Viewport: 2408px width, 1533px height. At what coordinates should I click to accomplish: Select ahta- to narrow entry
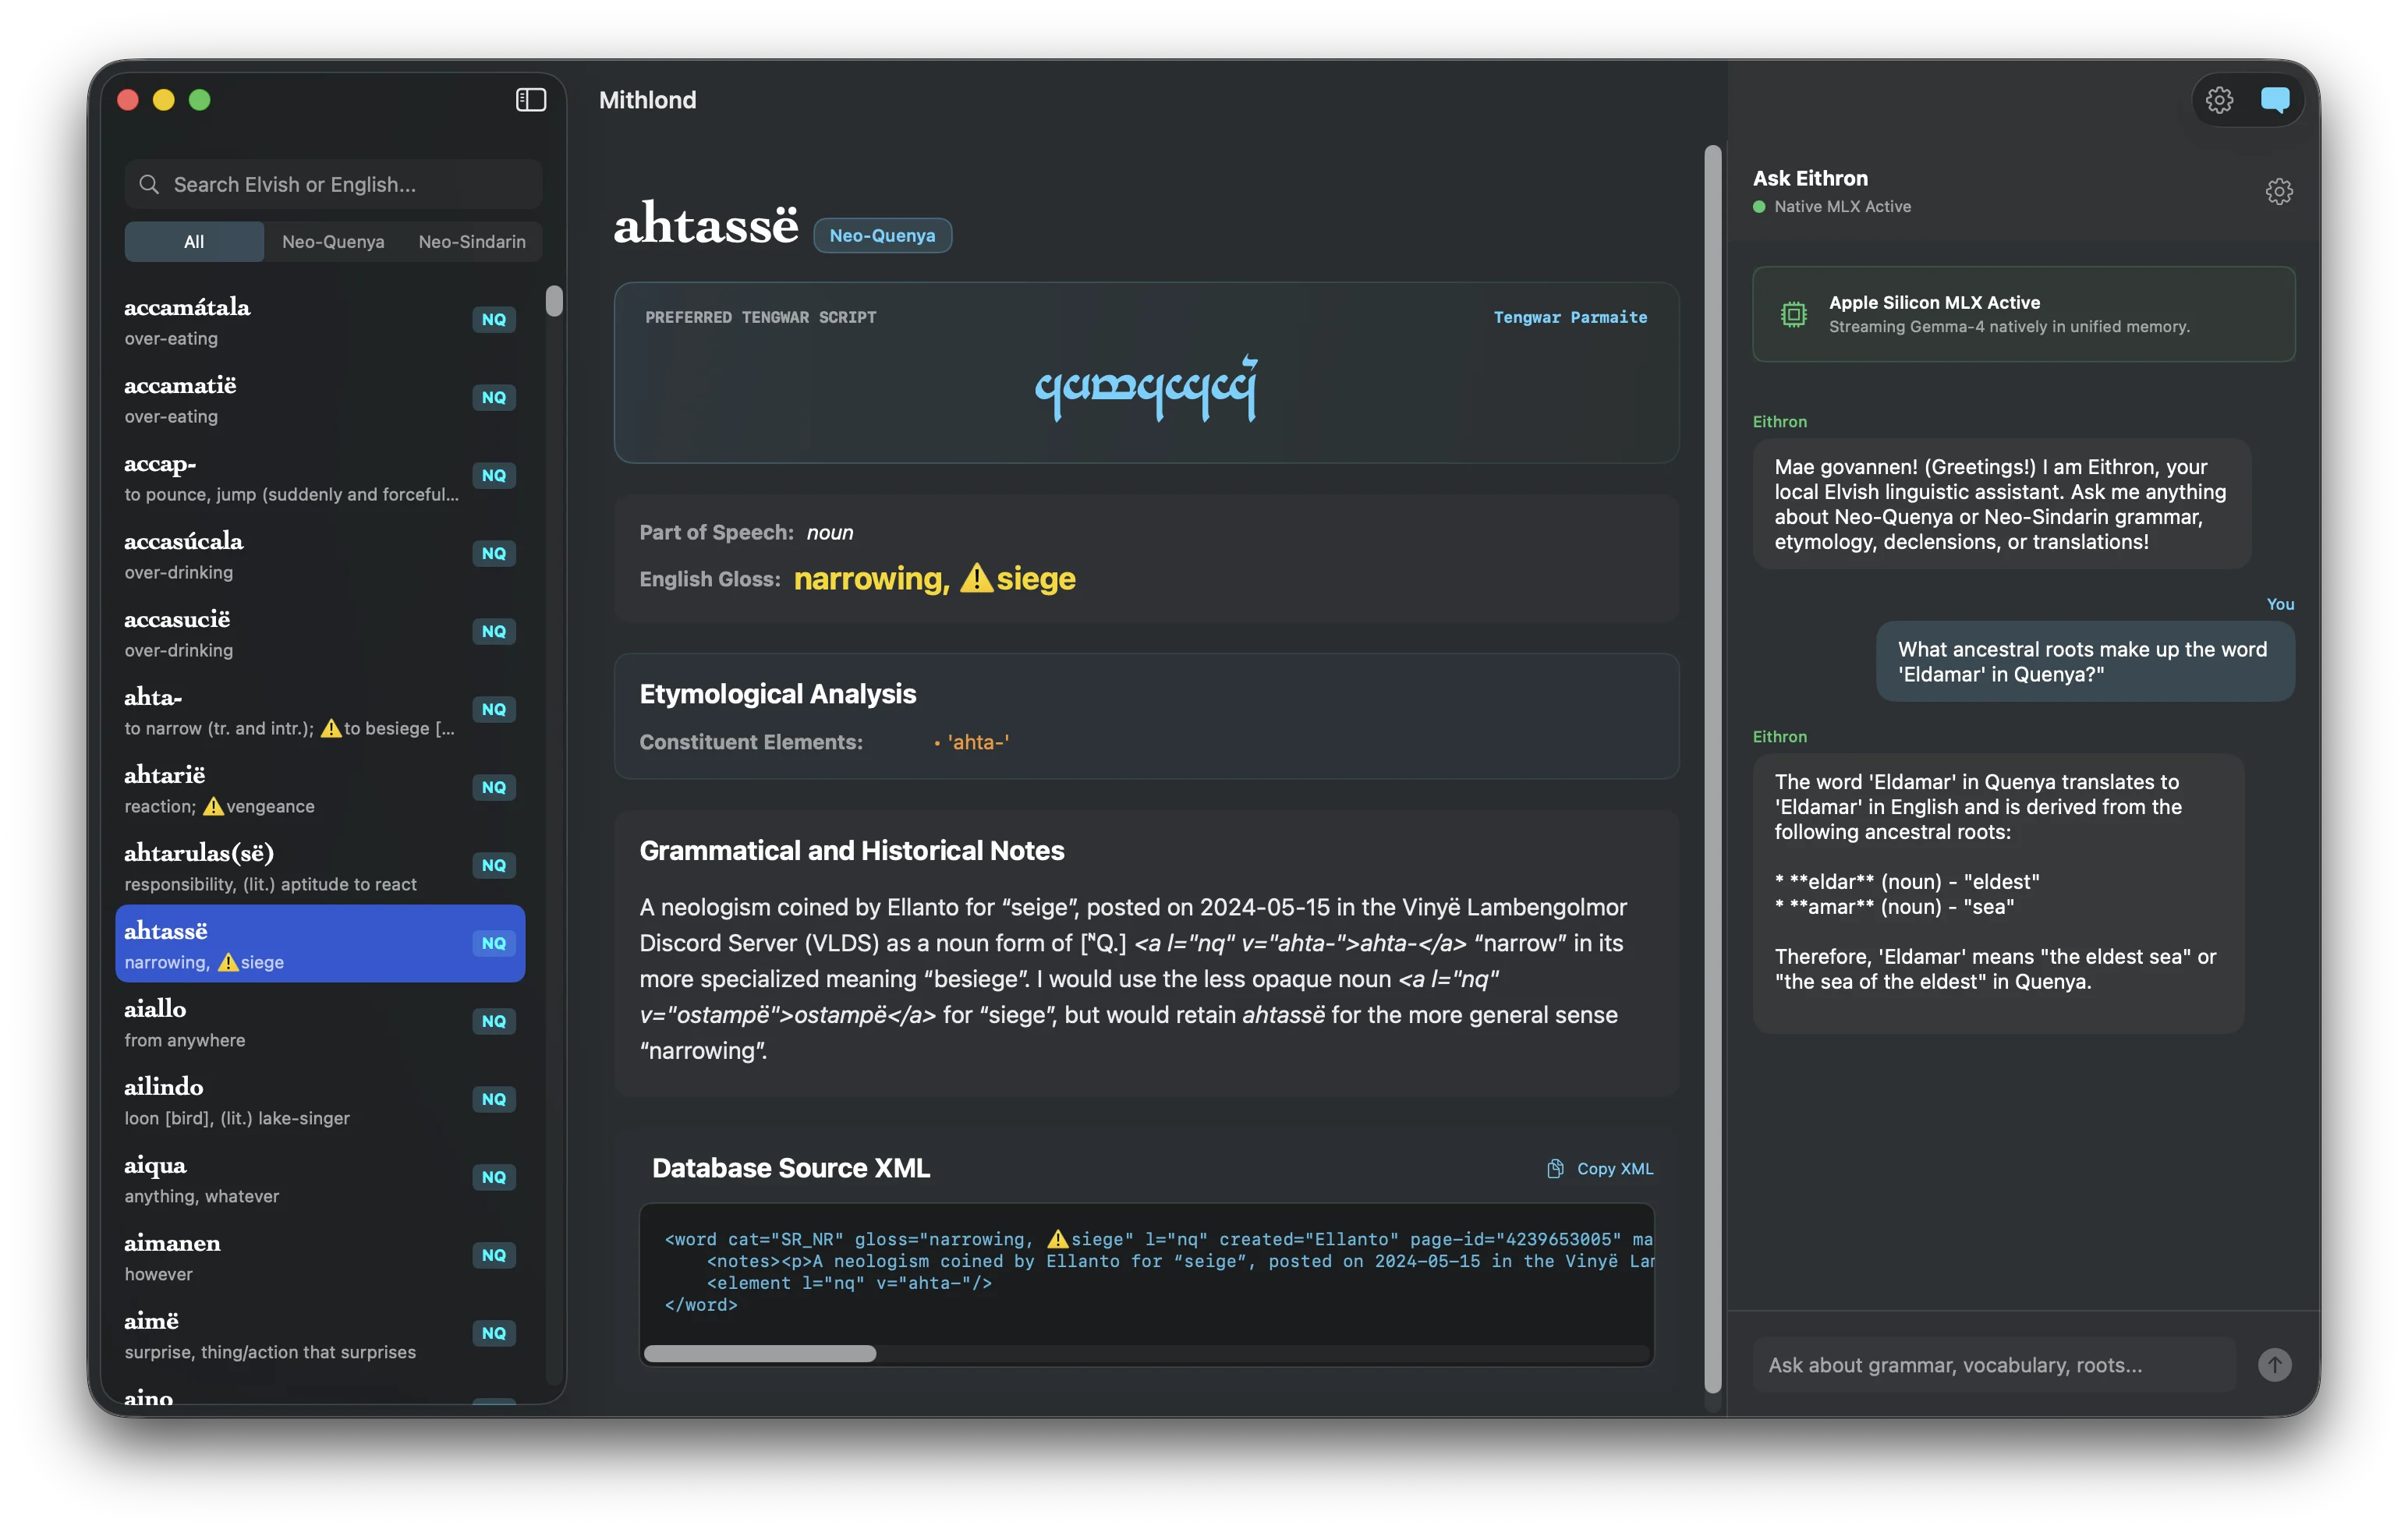pos(320,711)
